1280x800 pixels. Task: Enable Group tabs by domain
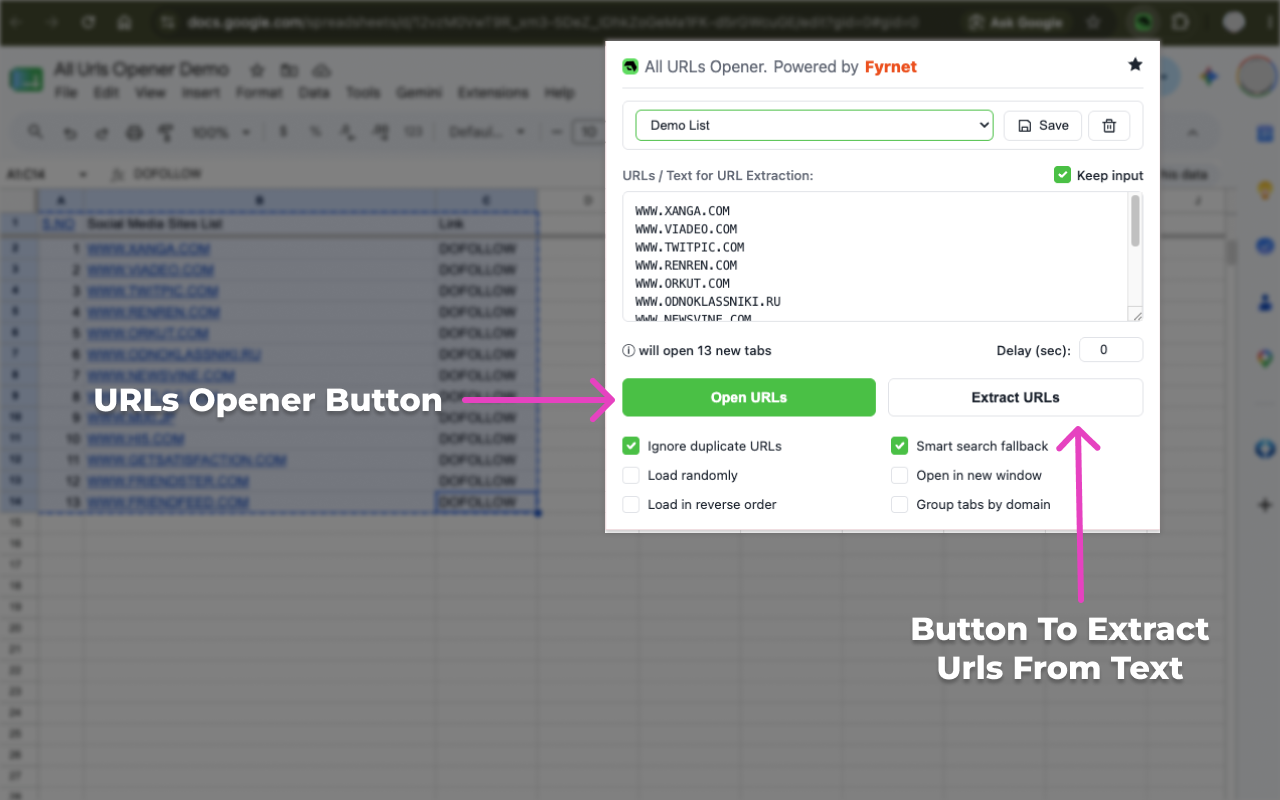point(900,504)
